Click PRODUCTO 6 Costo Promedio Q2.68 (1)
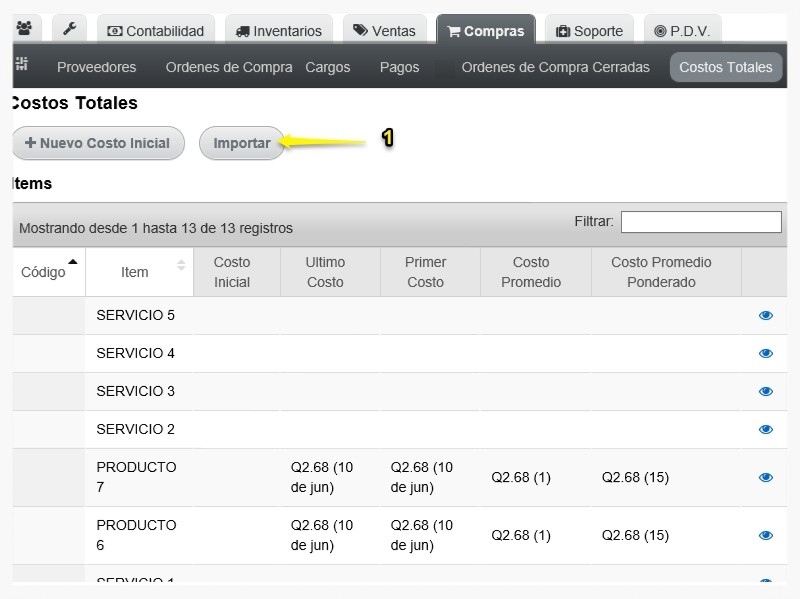Viewport: 800px width, 599px height. (x=521, y=535)
